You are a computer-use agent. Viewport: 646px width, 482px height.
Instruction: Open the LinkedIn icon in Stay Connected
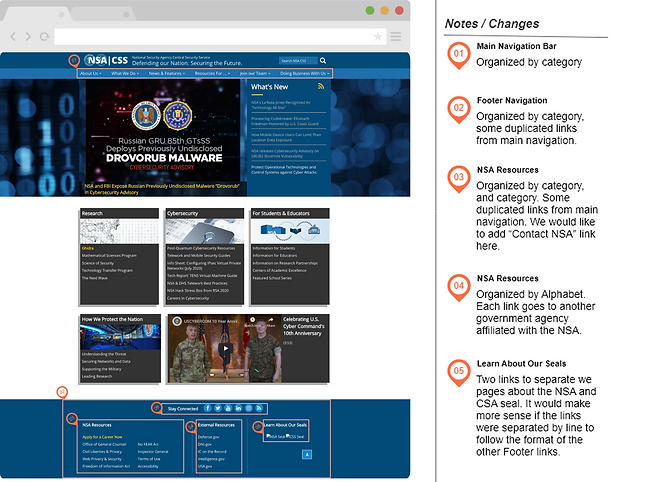pos(239,408)
